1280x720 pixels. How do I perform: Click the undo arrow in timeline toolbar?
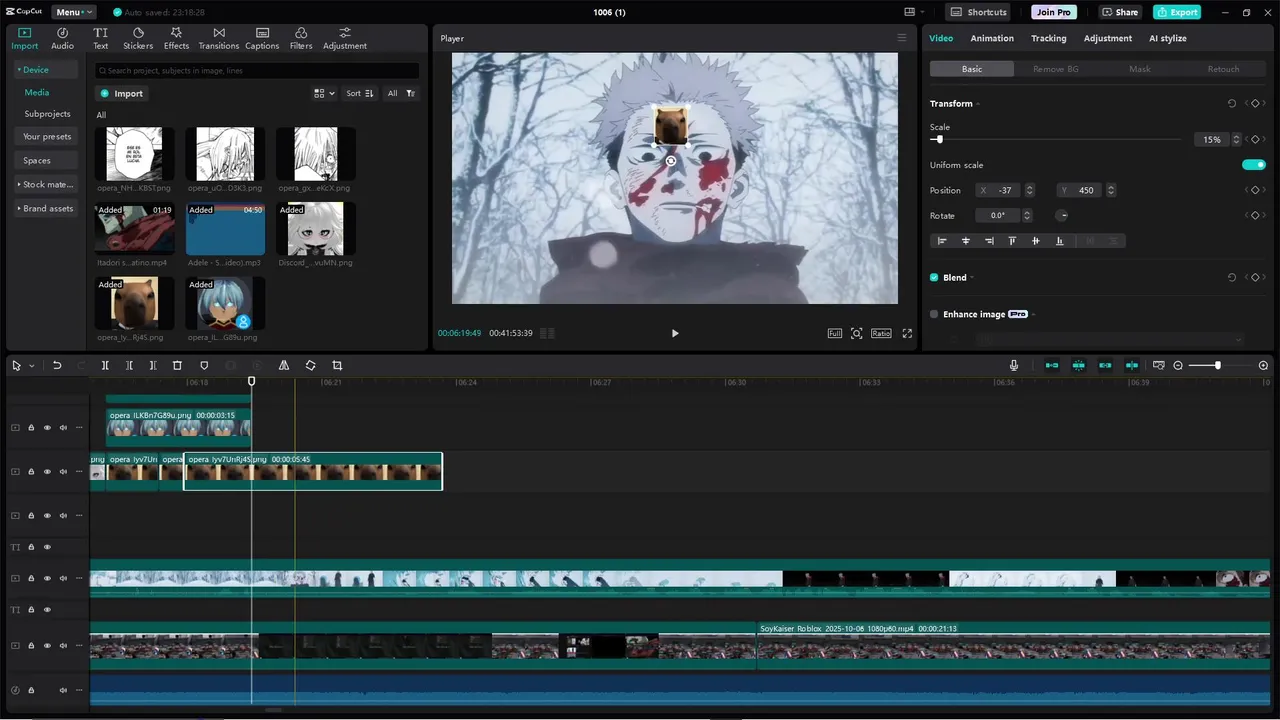coord(57,365)
